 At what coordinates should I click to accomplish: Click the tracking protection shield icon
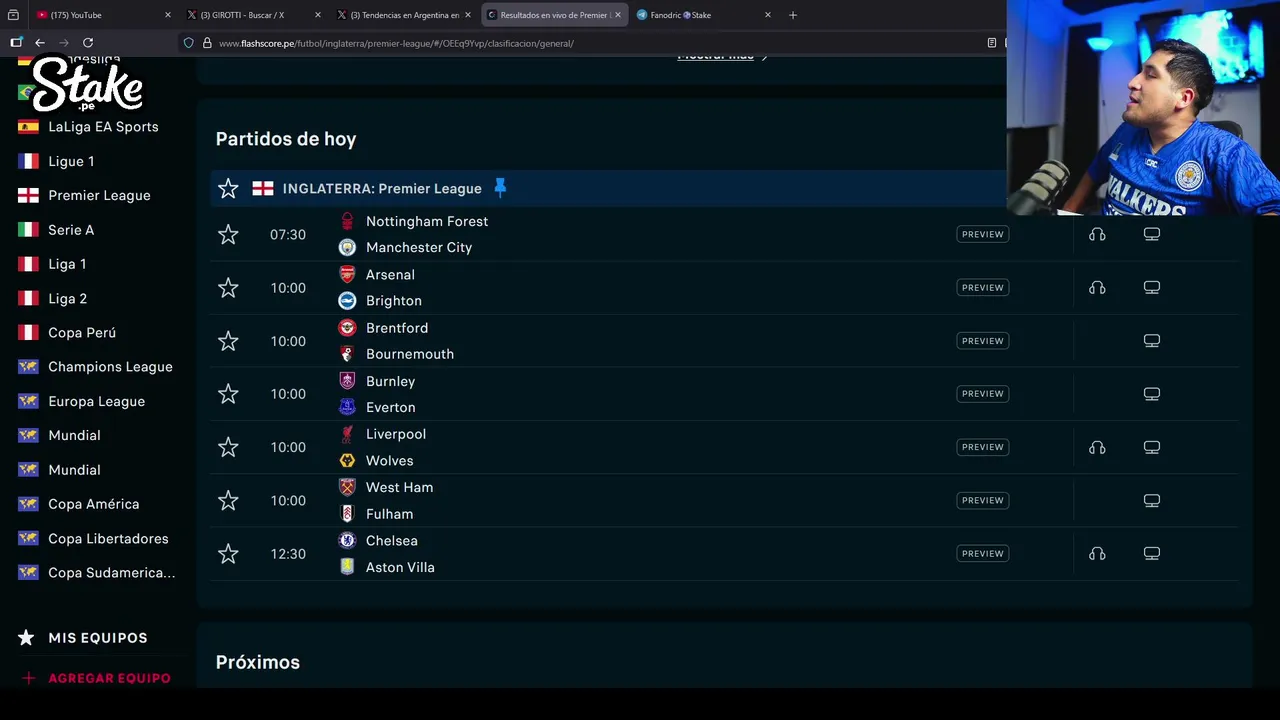click(x=188, y=43)
